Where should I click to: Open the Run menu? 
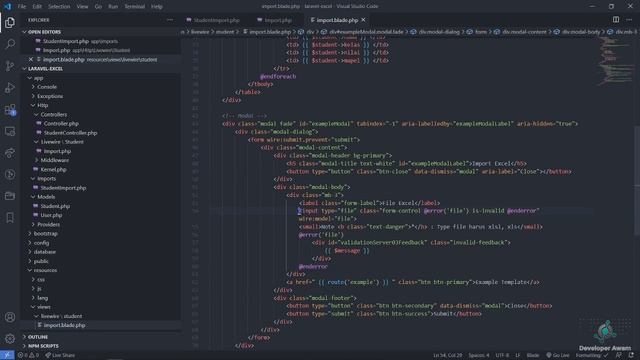[x=113, y=7]
